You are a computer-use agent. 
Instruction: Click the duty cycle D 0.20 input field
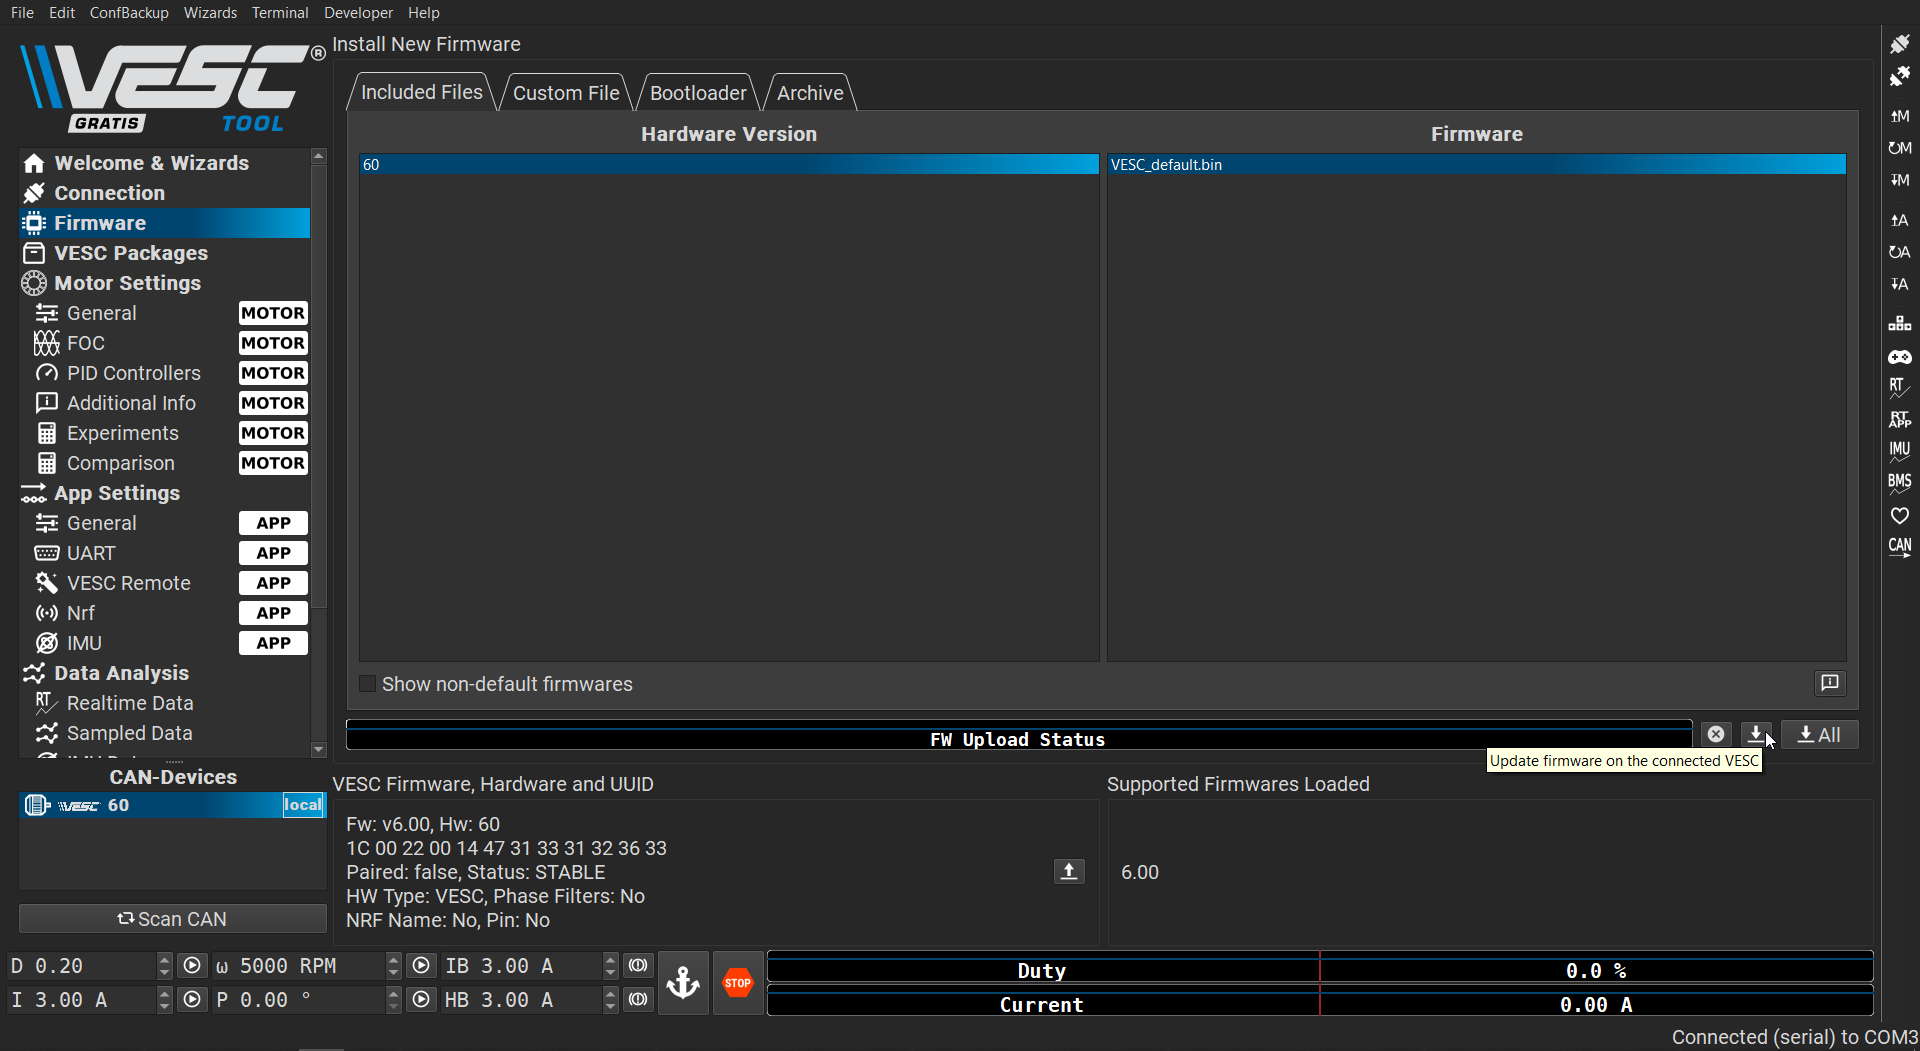pos(82,966)
